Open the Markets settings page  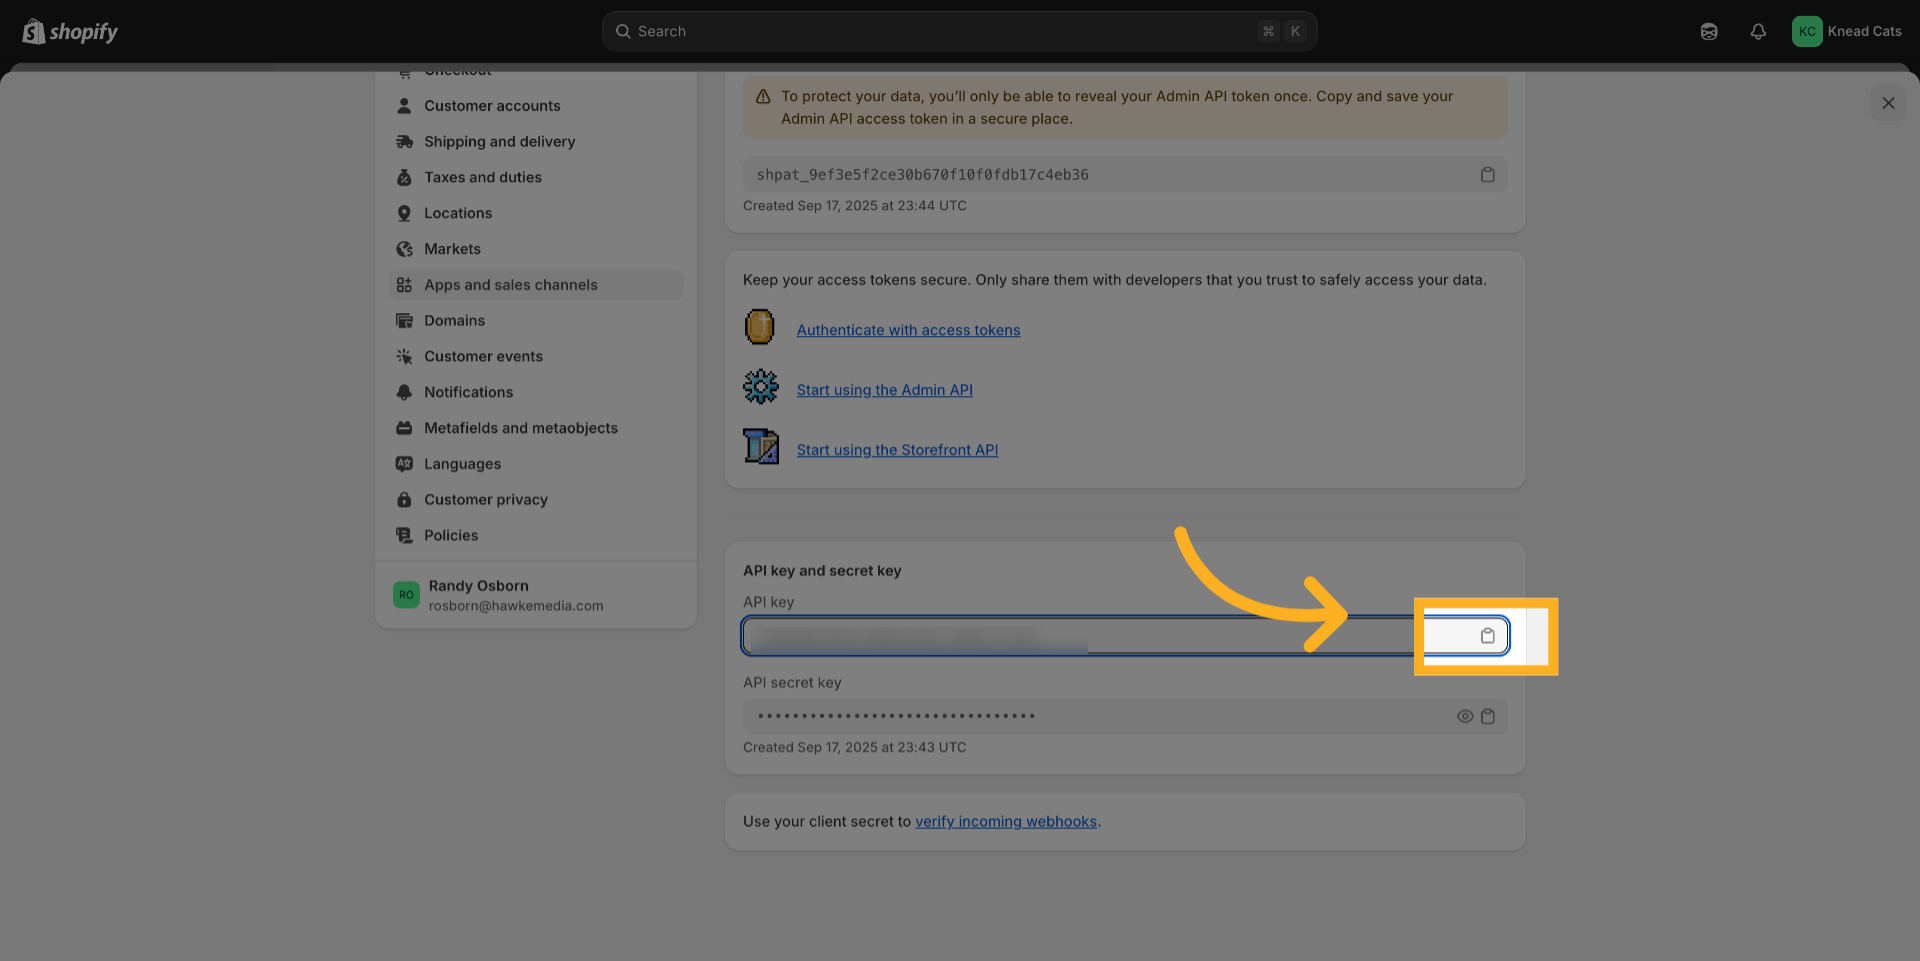[x=452, y=249]
